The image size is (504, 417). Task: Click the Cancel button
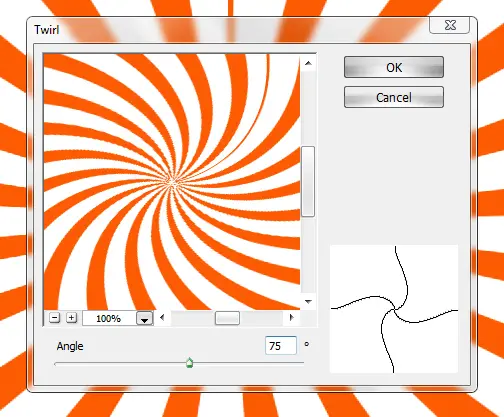394,97
